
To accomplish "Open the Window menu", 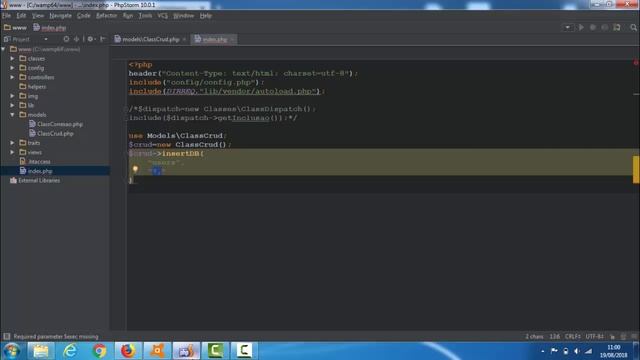I will click(183, 16).
